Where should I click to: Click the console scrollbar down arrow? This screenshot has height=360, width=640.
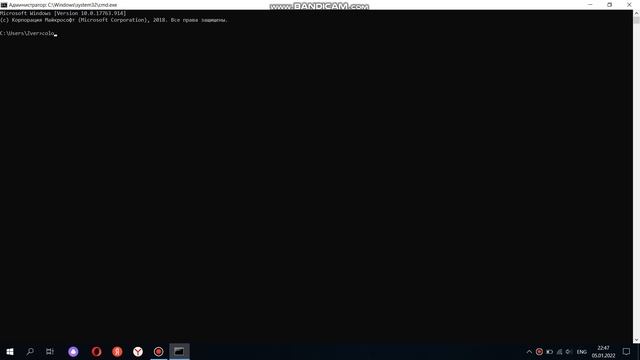[x=636, y=340]
